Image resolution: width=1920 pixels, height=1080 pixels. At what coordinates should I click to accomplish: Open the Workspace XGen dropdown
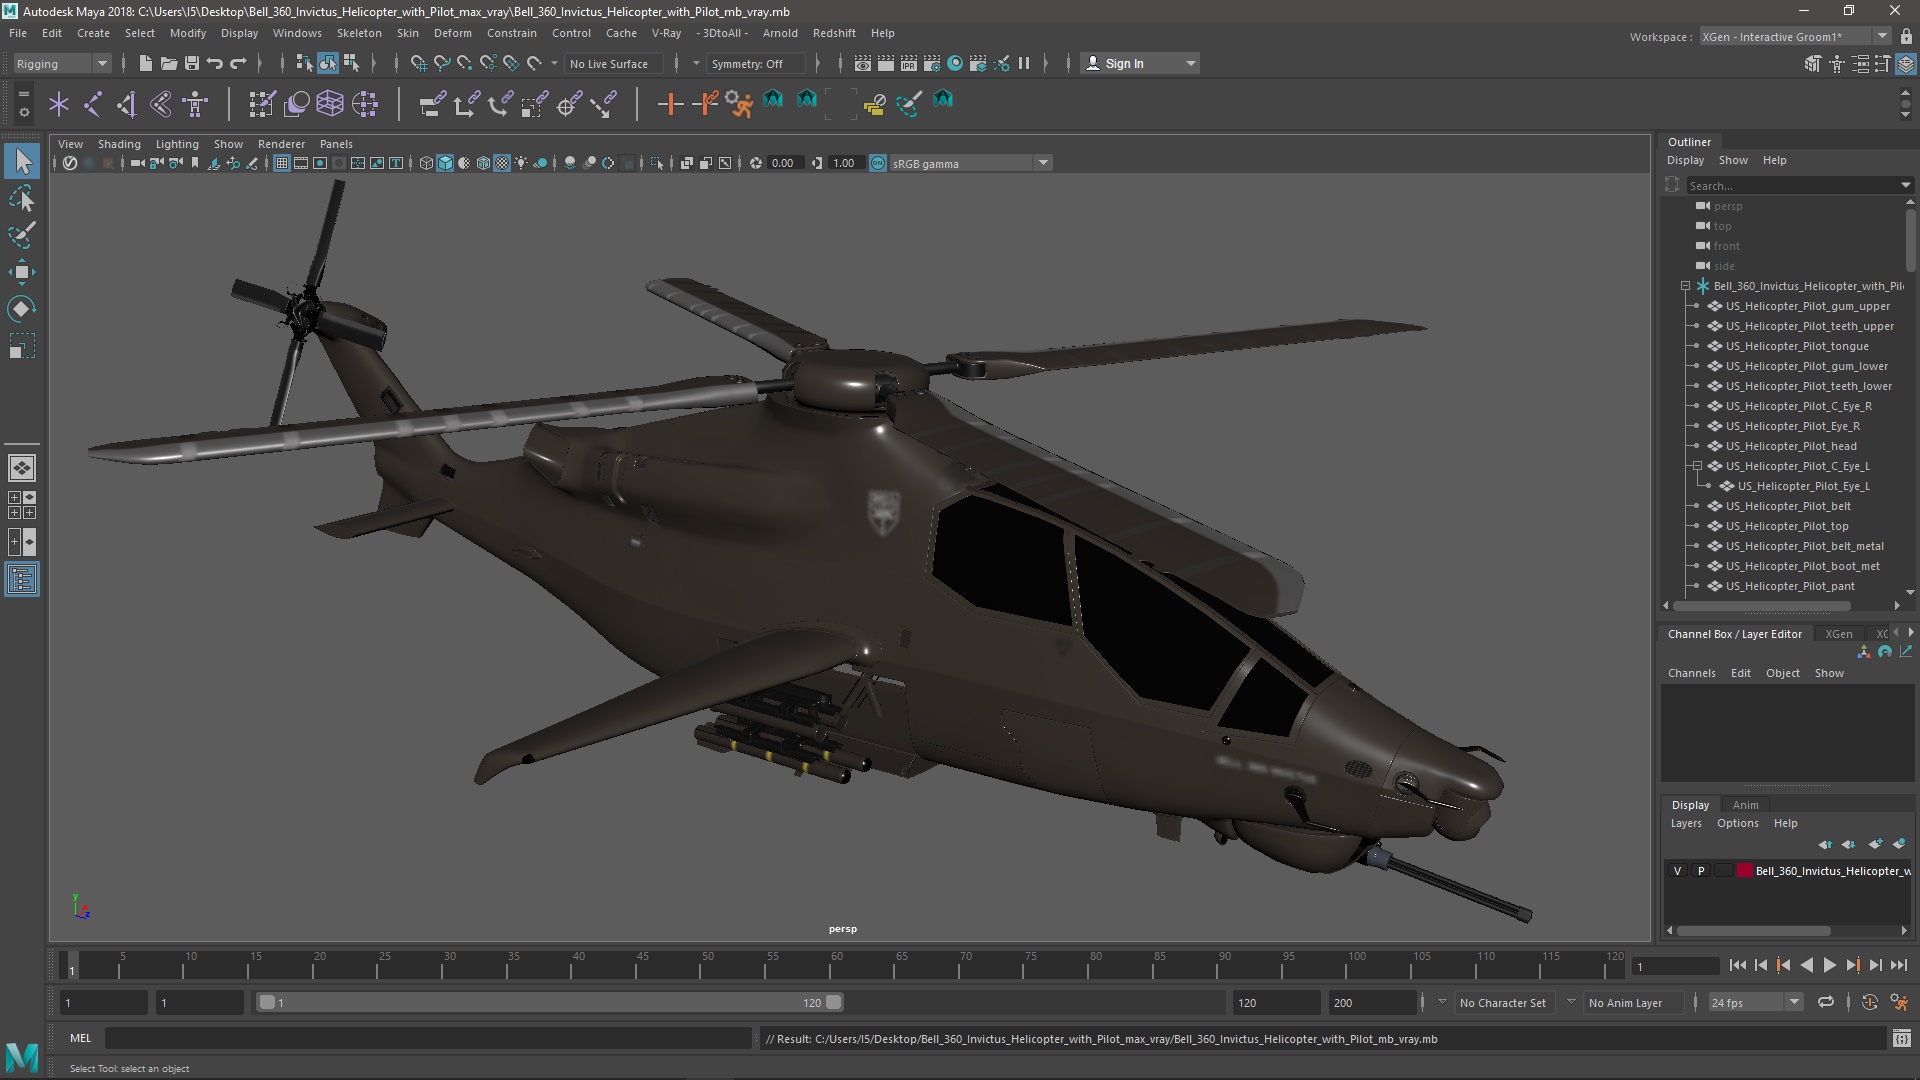pyautogui.click(x=1794, y=36)
